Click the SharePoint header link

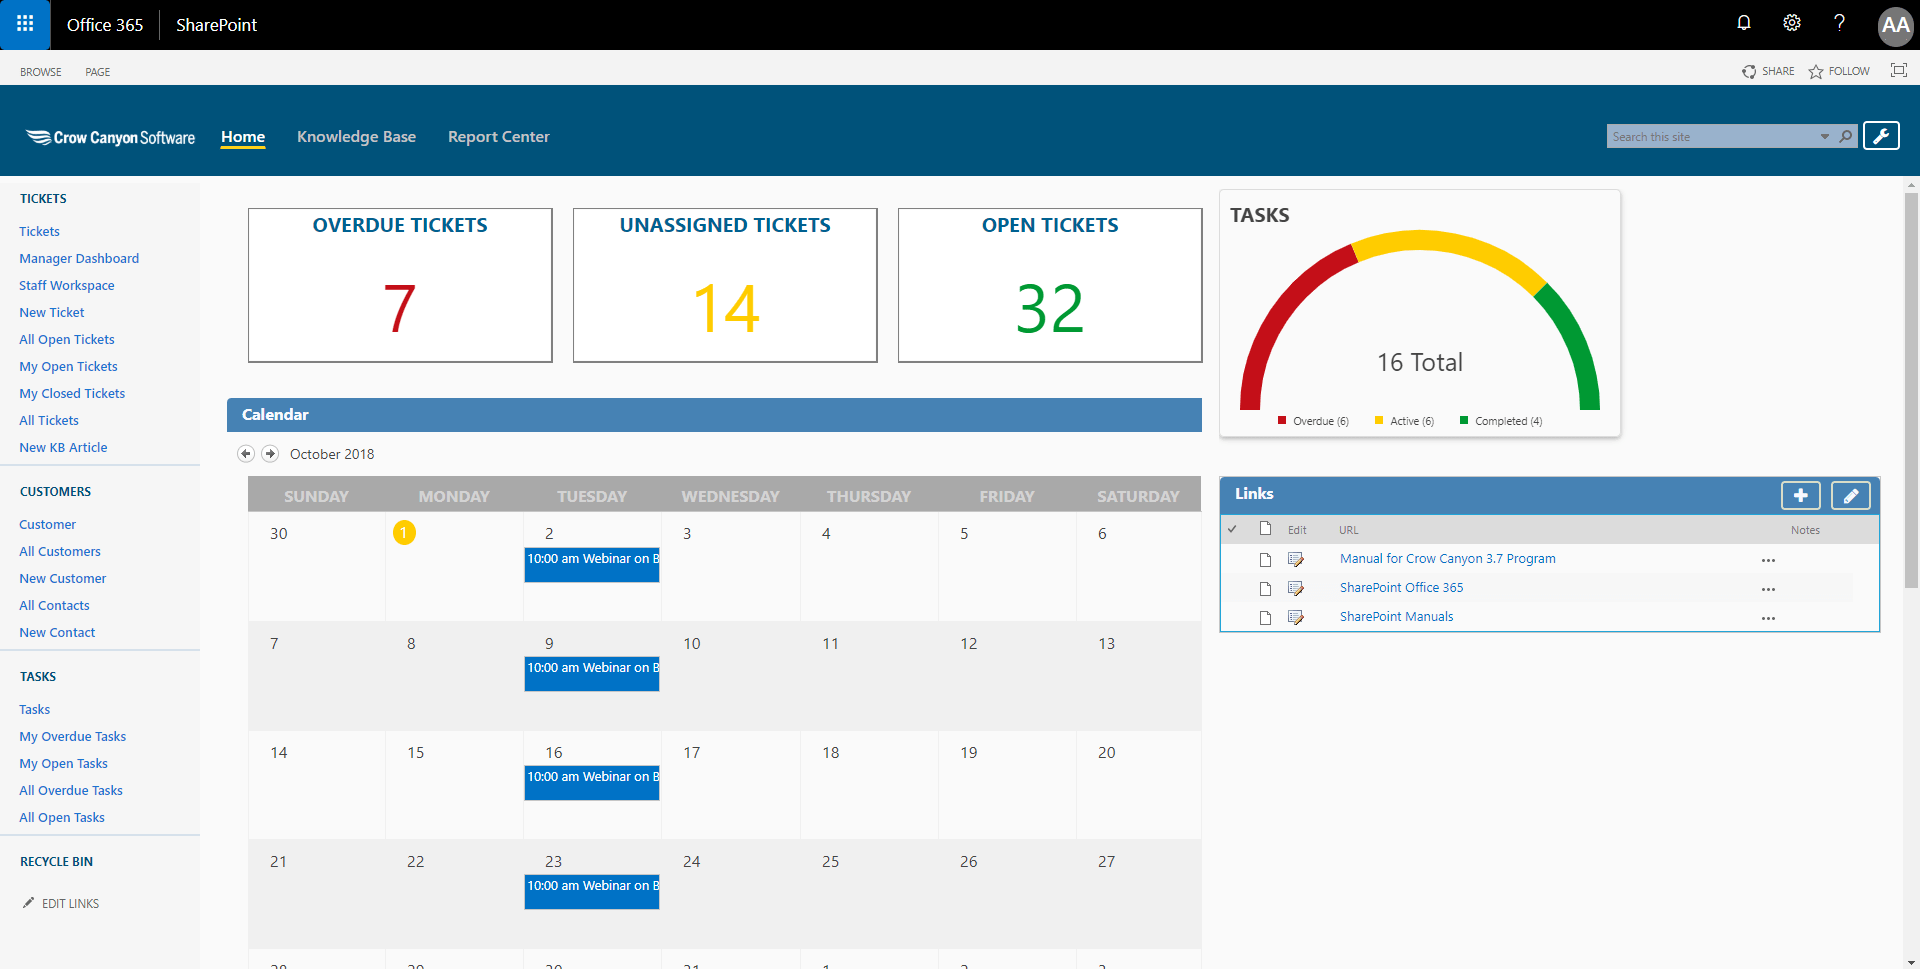tap(216, 25)
